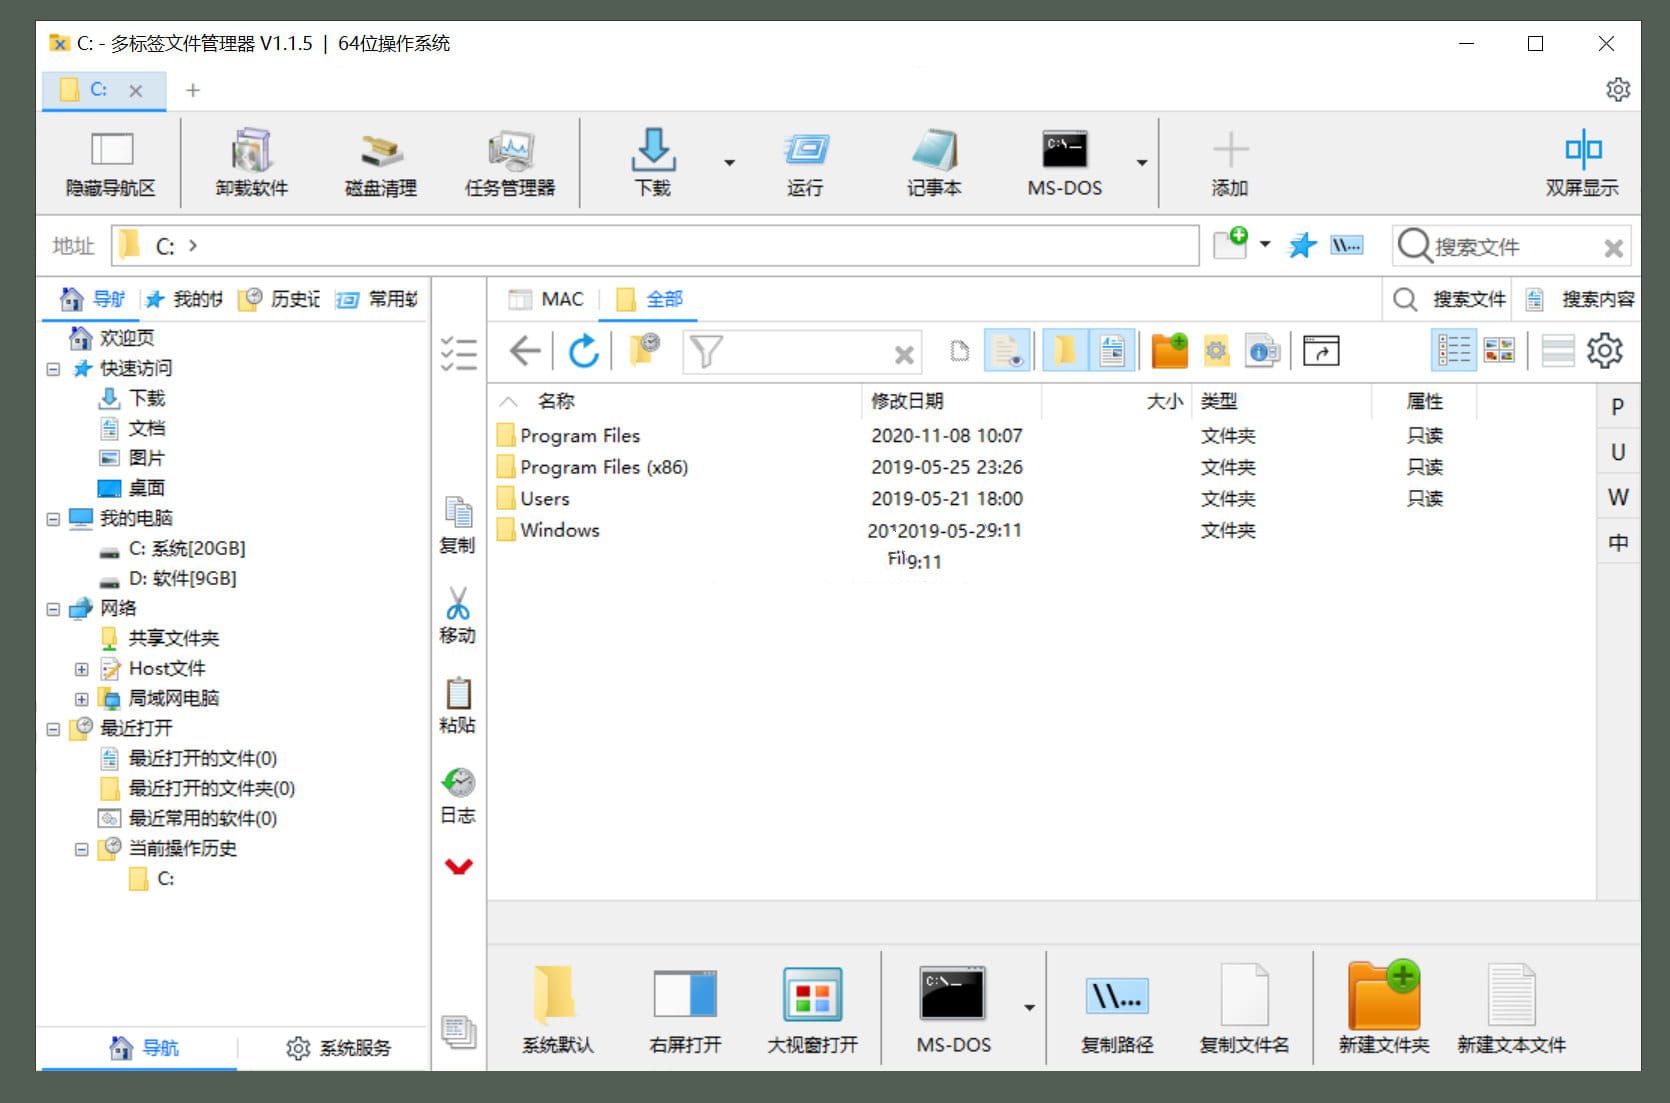1670x1103 pixels.
Task: Click 右屏打开 to open in right pane
Action: (685, 1008)
